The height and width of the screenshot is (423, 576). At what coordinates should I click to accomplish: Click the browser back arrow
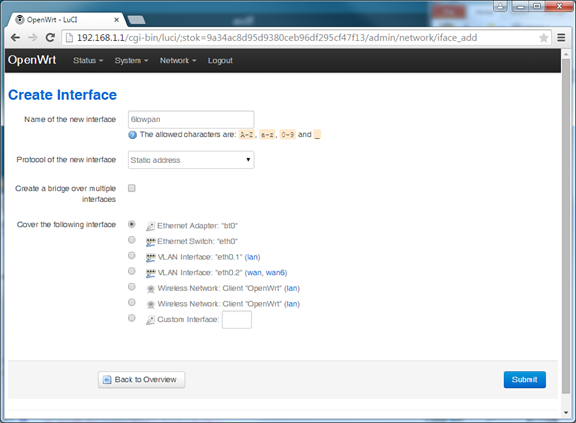click(15, 37)
